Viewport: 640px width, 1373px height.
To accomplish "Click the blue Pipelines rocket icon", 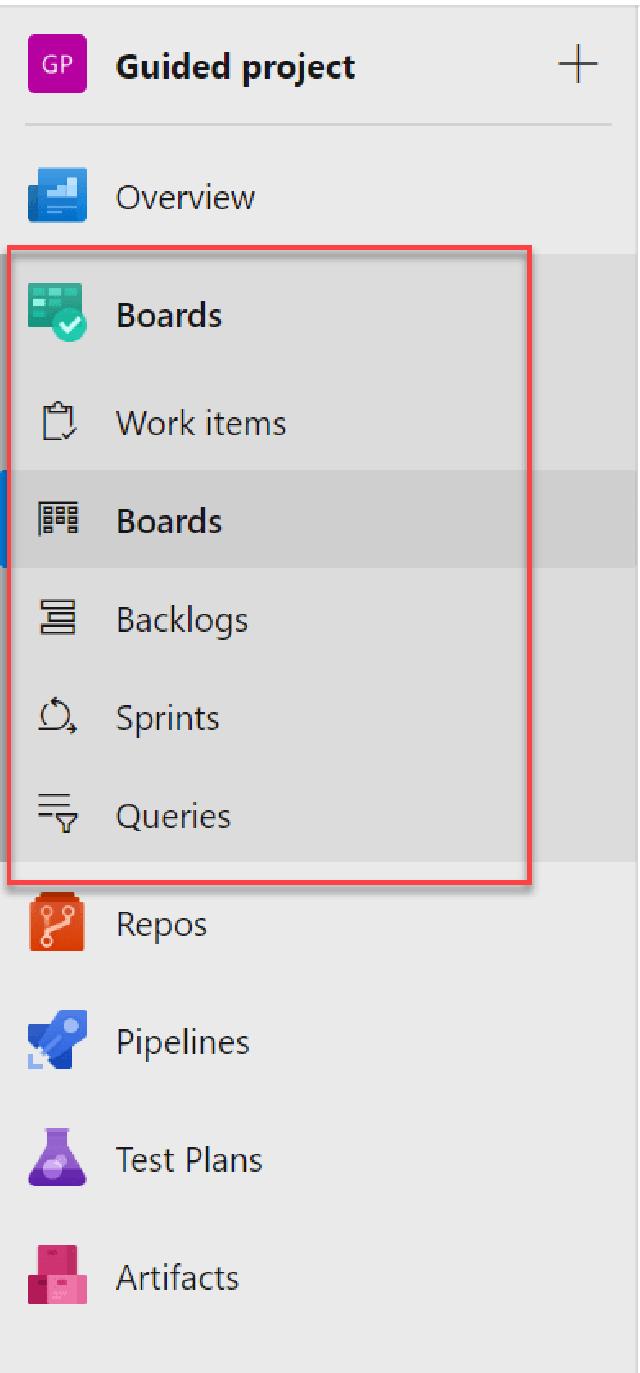I will tap(57, 1041).
